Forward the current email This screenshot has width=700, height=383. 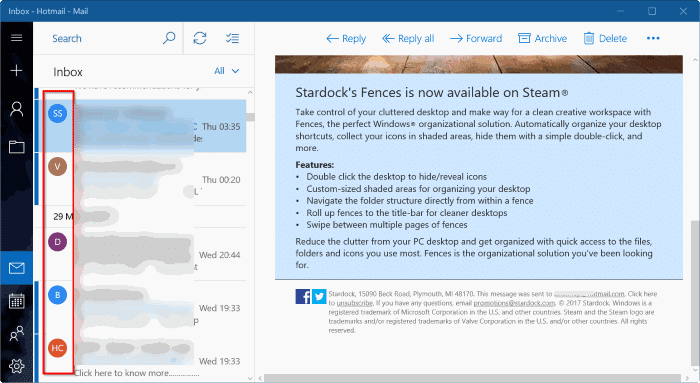point(476,39)
